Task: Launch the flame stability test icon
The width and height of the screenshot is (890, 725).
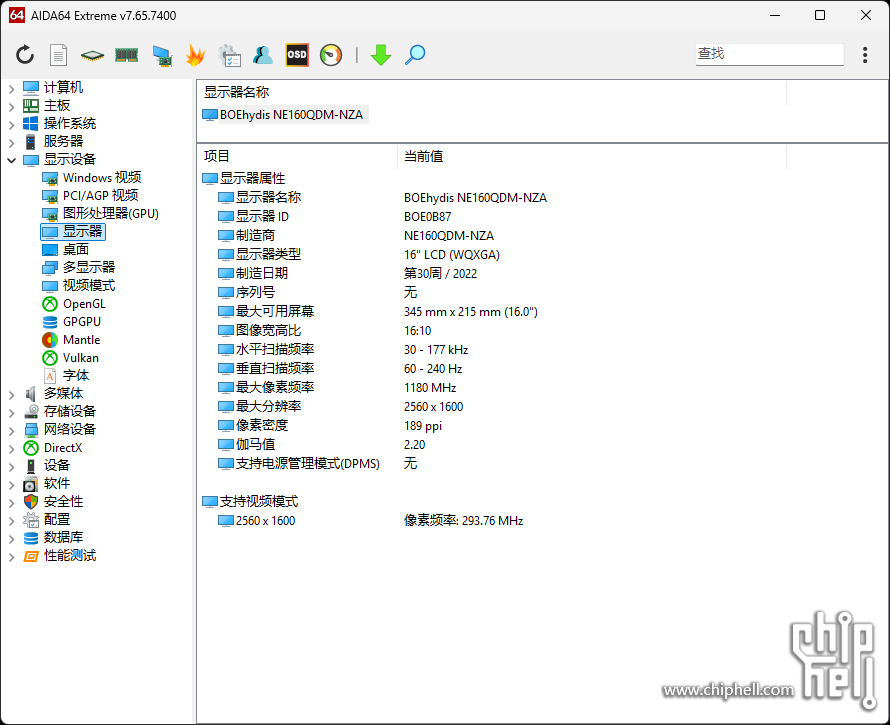Action: (195, 55)
